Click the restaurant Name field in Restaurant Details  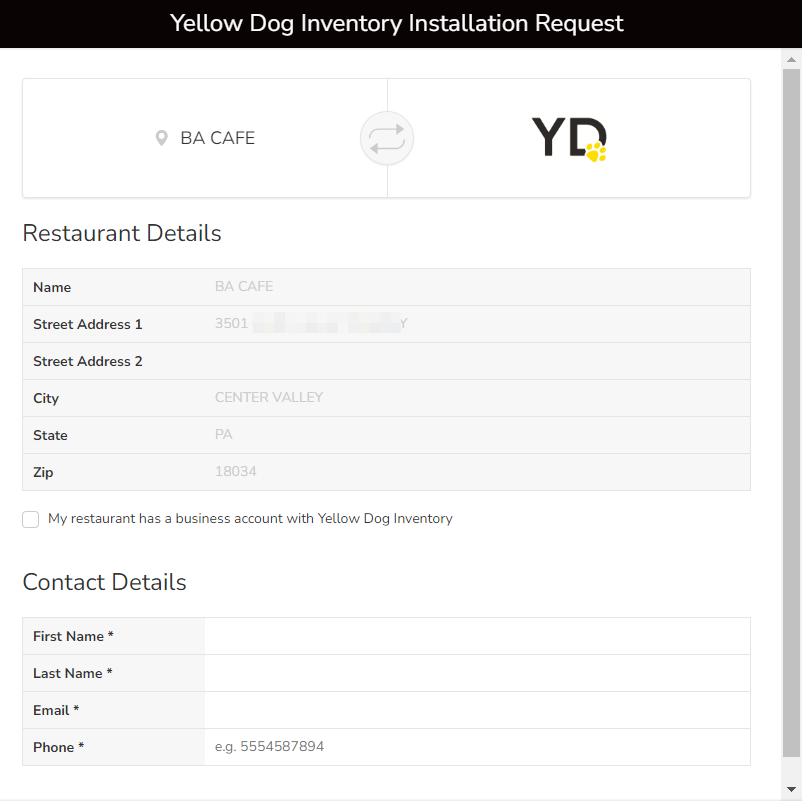click(476, 287)
